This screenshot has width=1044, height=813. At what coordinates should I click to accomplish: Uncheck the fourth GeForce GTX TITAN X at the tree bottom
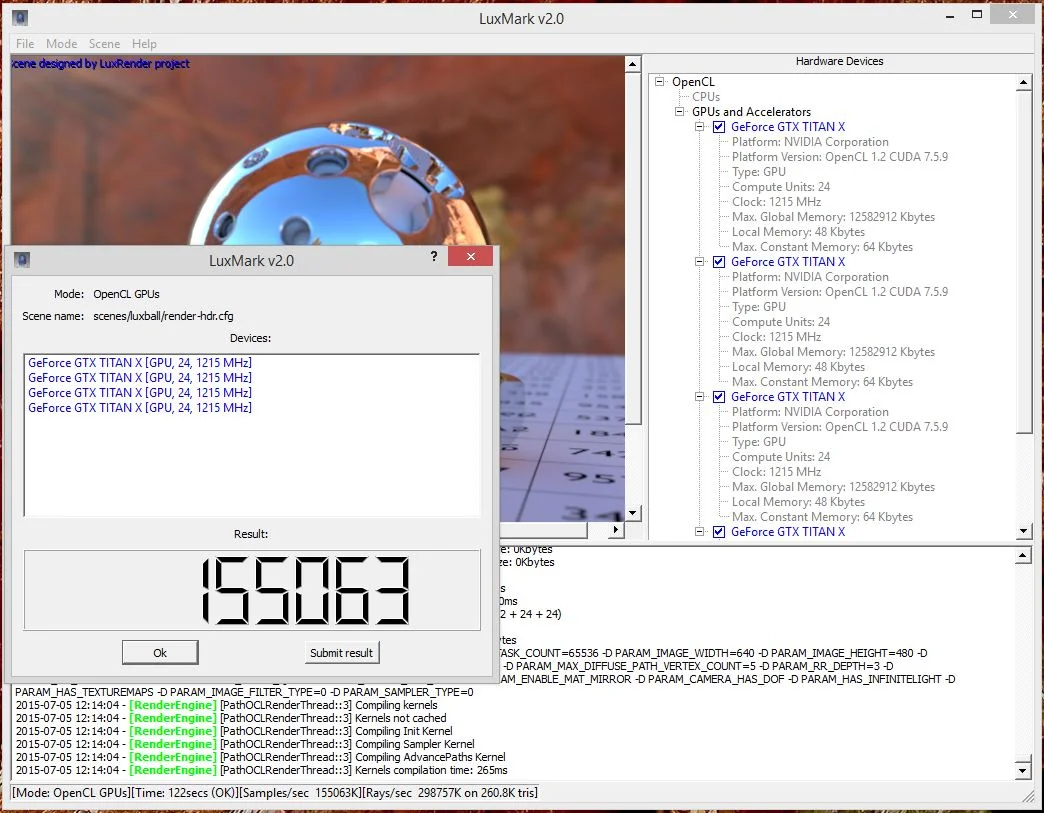[x=719, y=532]
